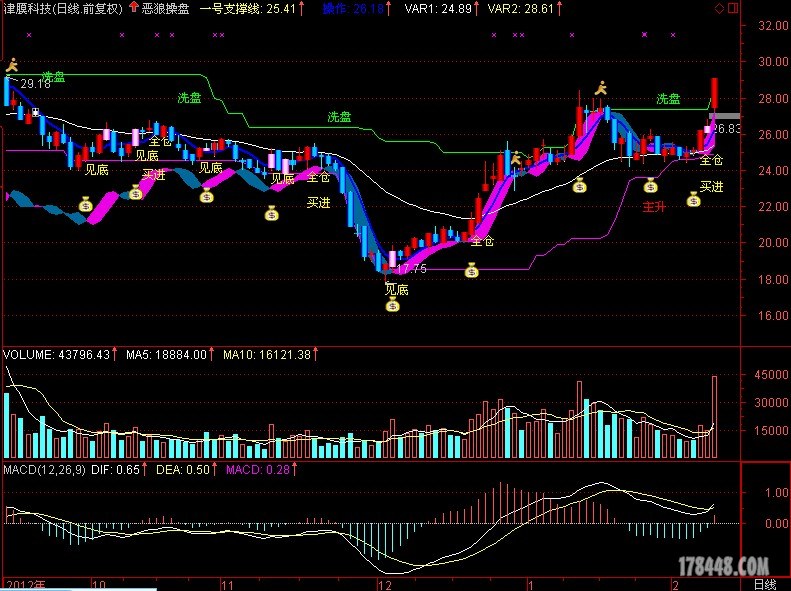Click the last red candlestick reaching 29.00
Image resolution: width=791 pixels, height=591 pixels.
coord(715,93)
